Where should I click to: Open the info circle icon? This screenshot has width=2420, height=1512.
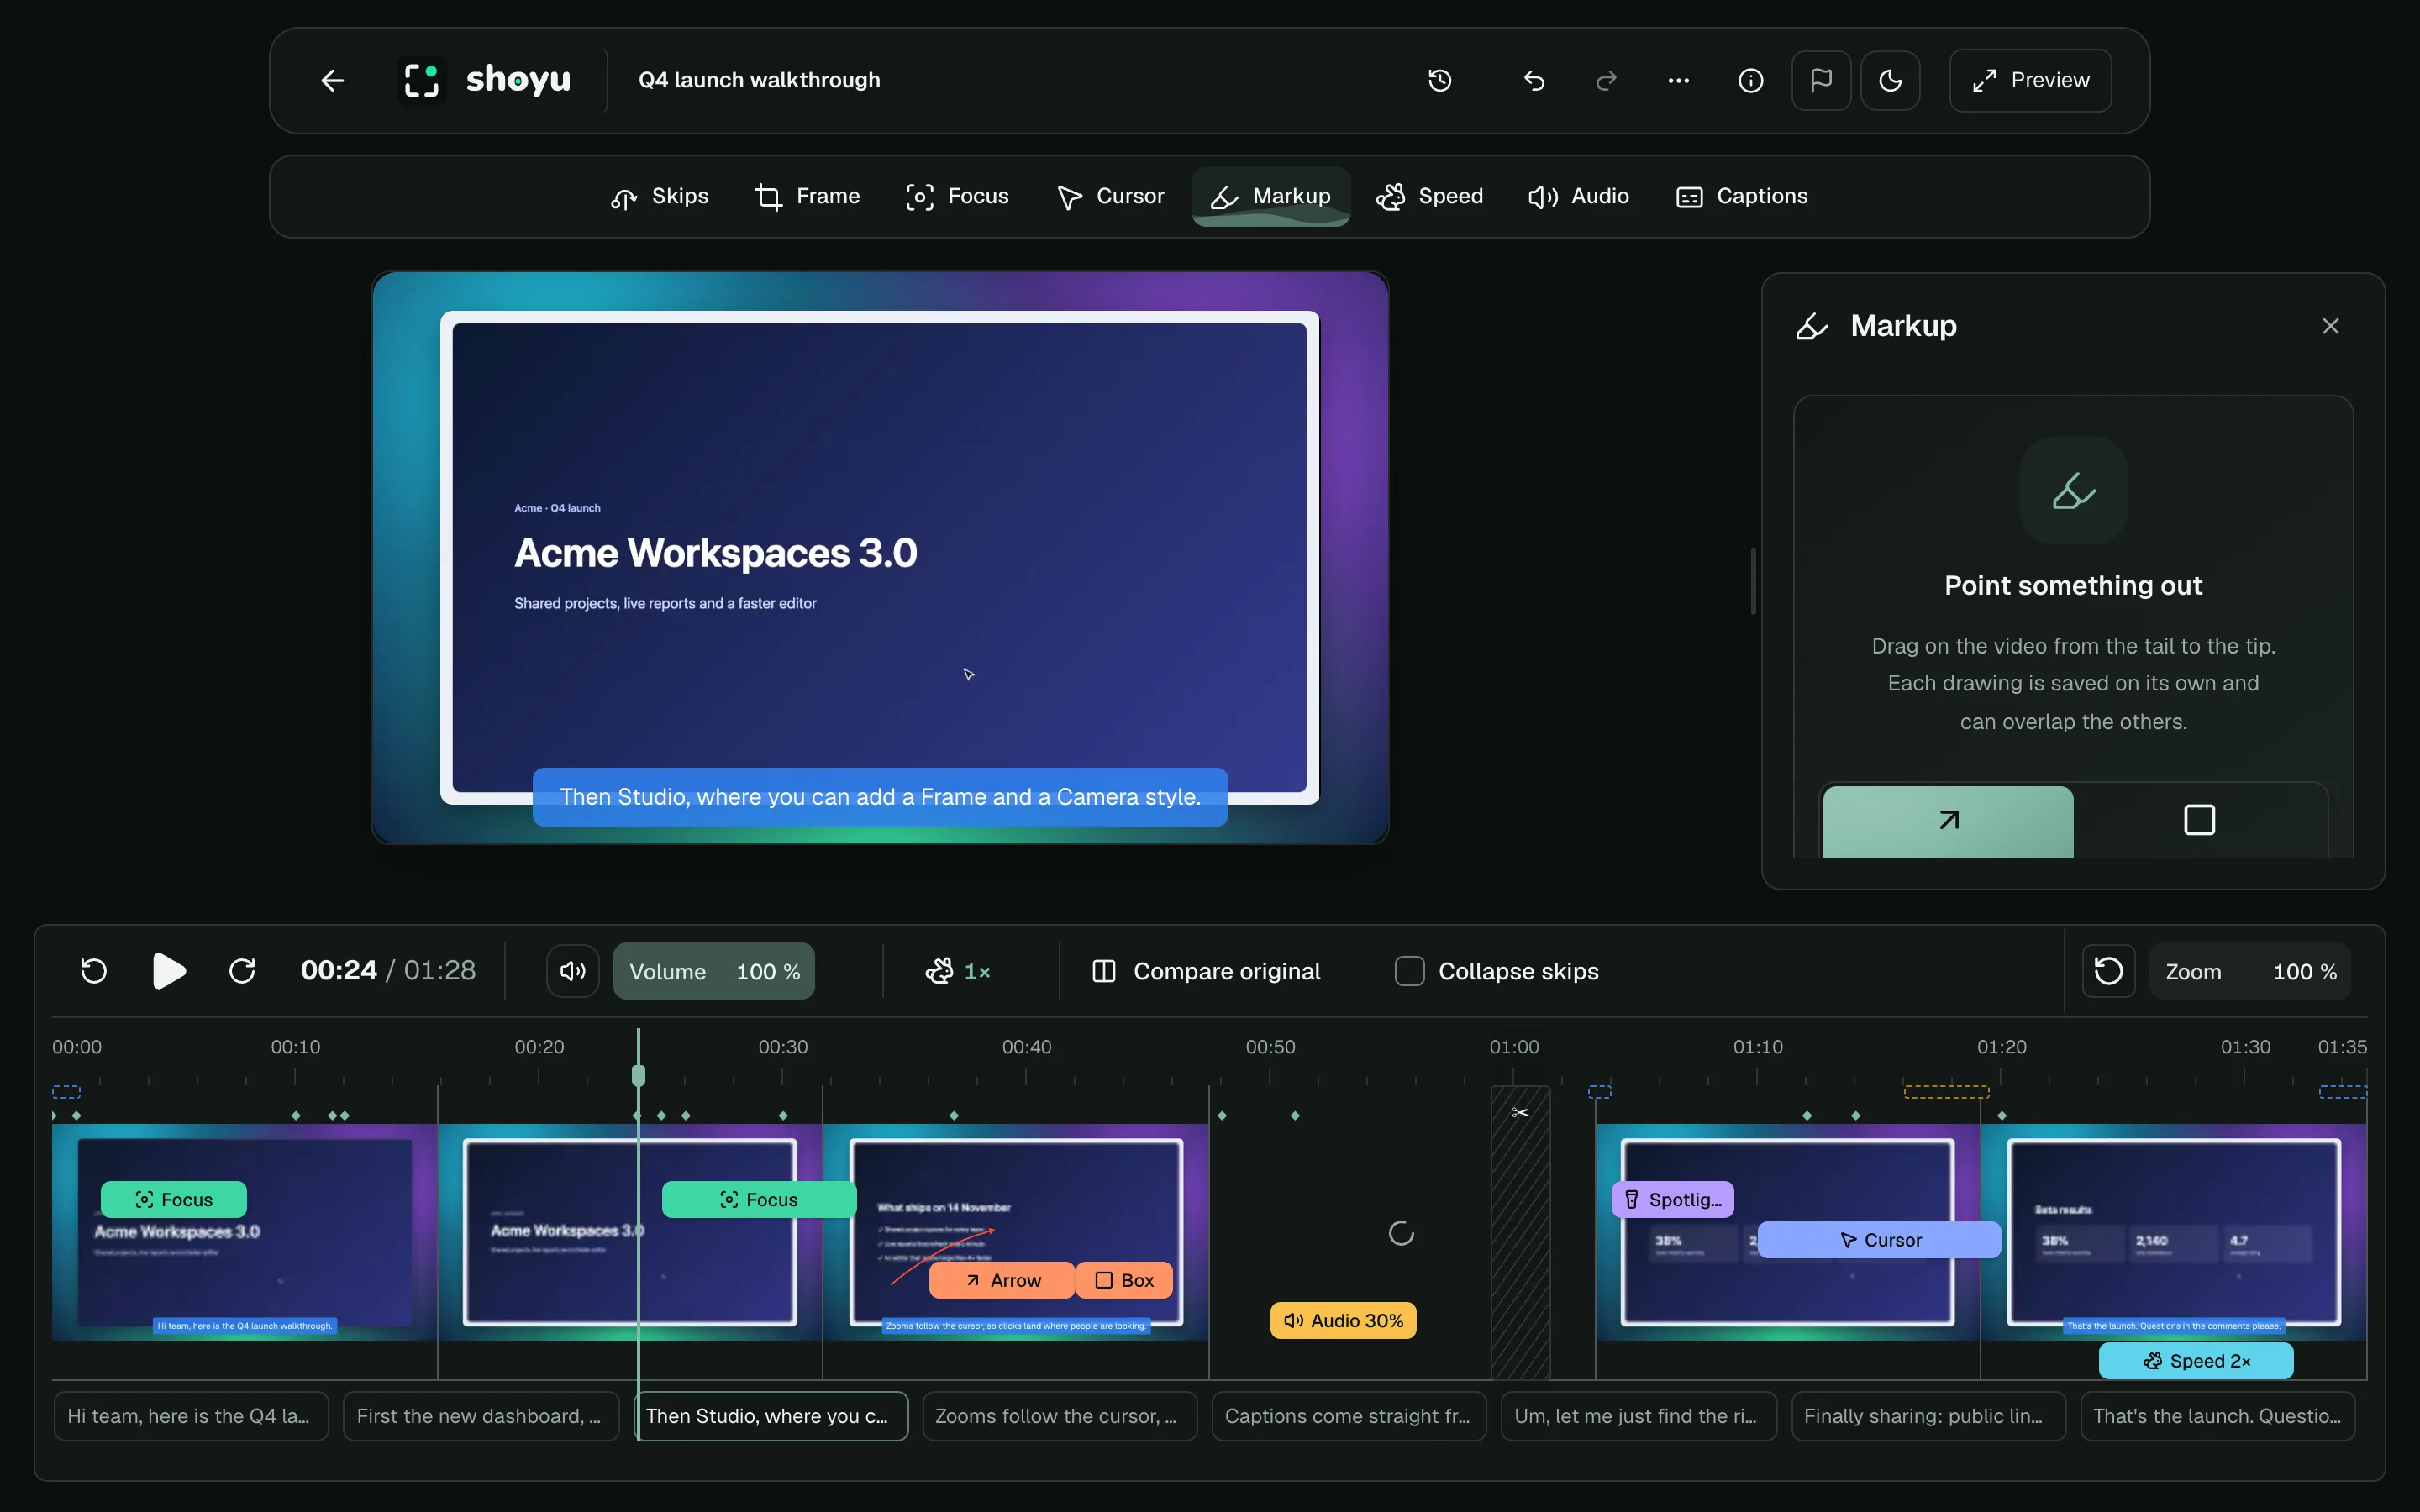[1751, 80]
